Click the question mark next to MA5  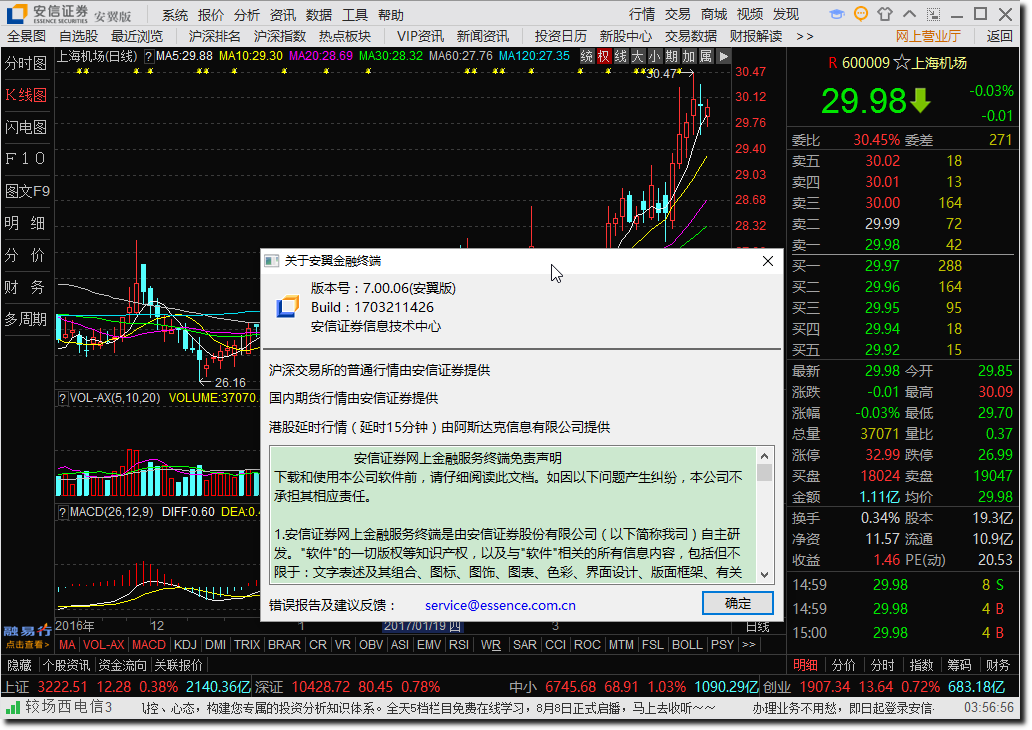[x=148, y=57]
